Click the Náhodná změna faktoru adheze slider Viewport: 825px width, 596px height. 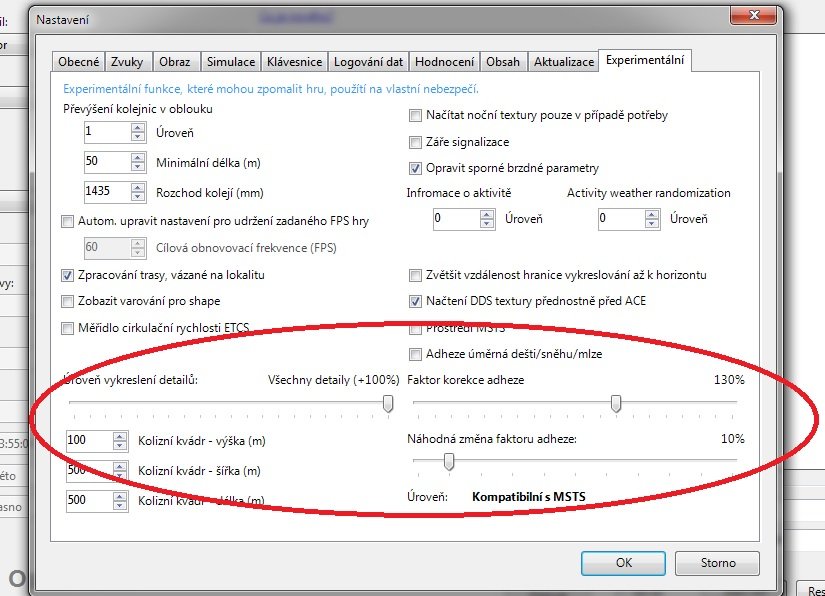click(x=449, y=460)
